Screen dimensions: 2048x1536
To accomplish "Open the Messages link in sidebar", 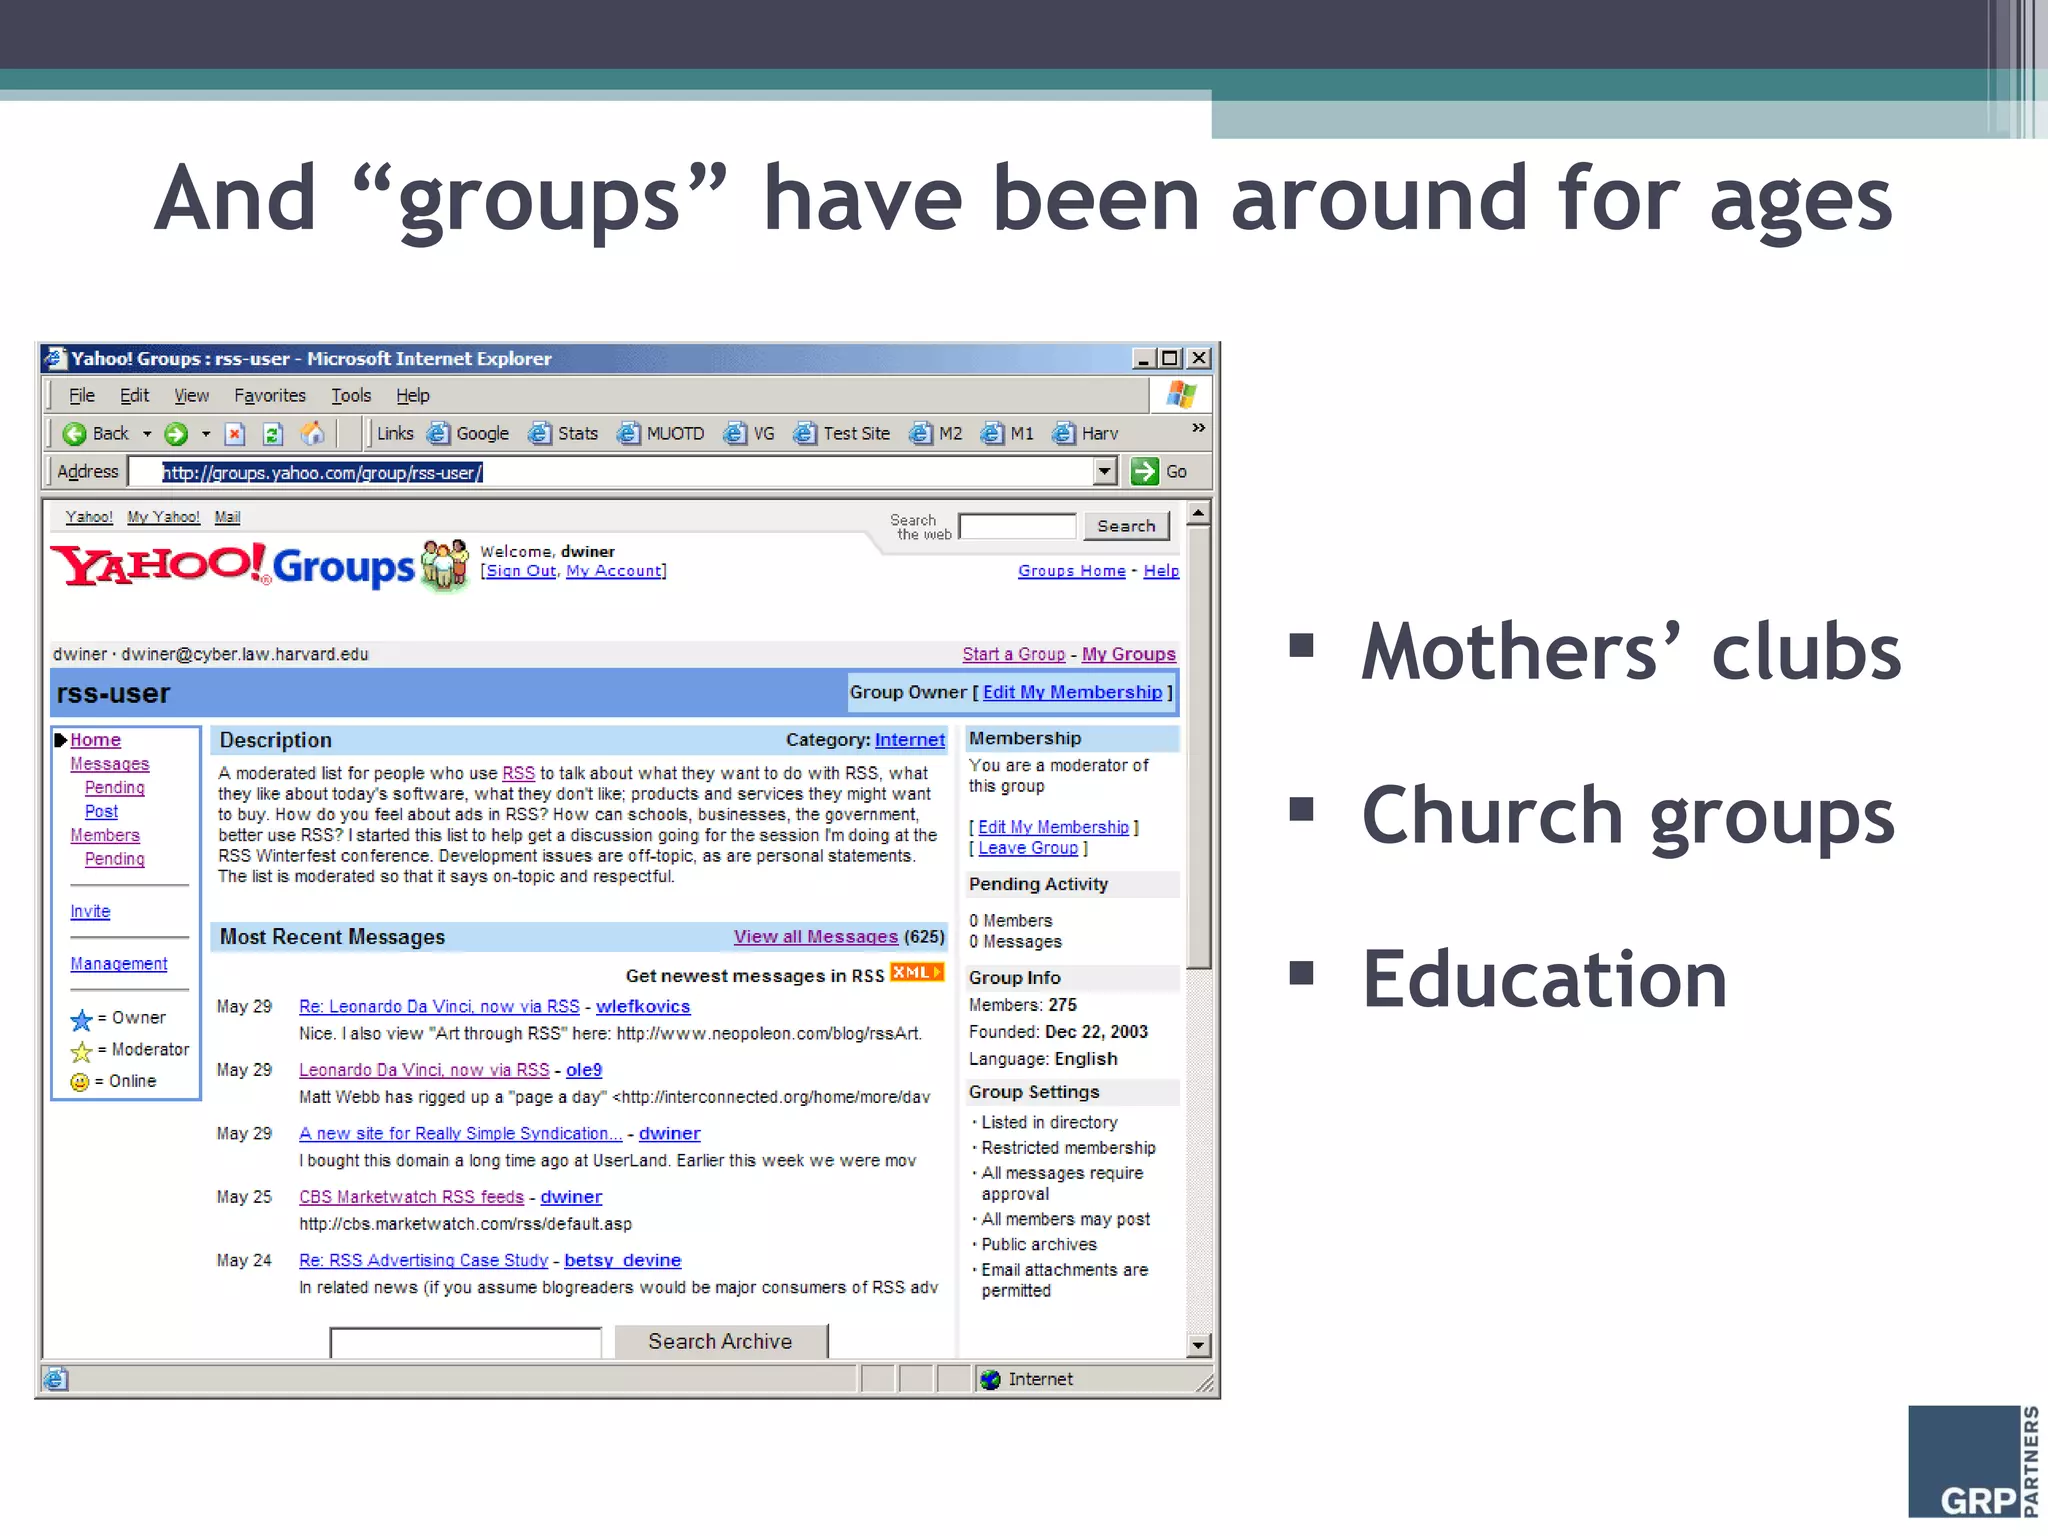I will tap(110, 764).
